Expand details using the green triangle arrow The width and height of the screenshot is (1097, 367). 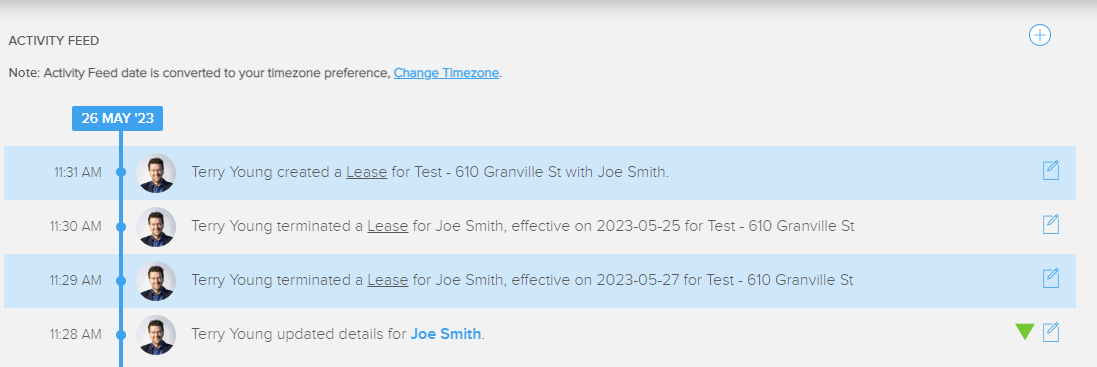(x=1025, y=332)
